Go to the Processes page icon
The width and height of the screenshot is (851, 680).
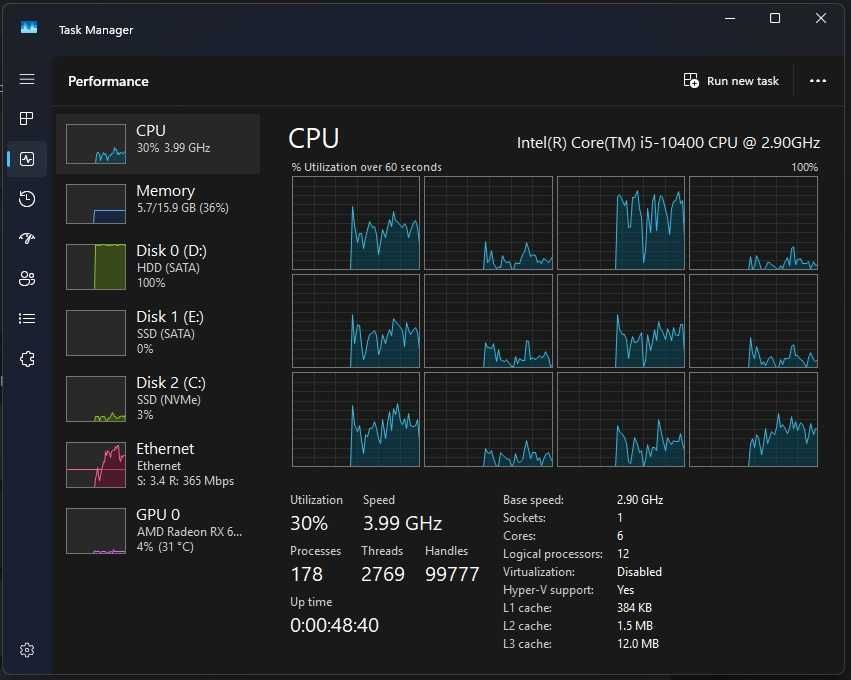click(27, 118)
